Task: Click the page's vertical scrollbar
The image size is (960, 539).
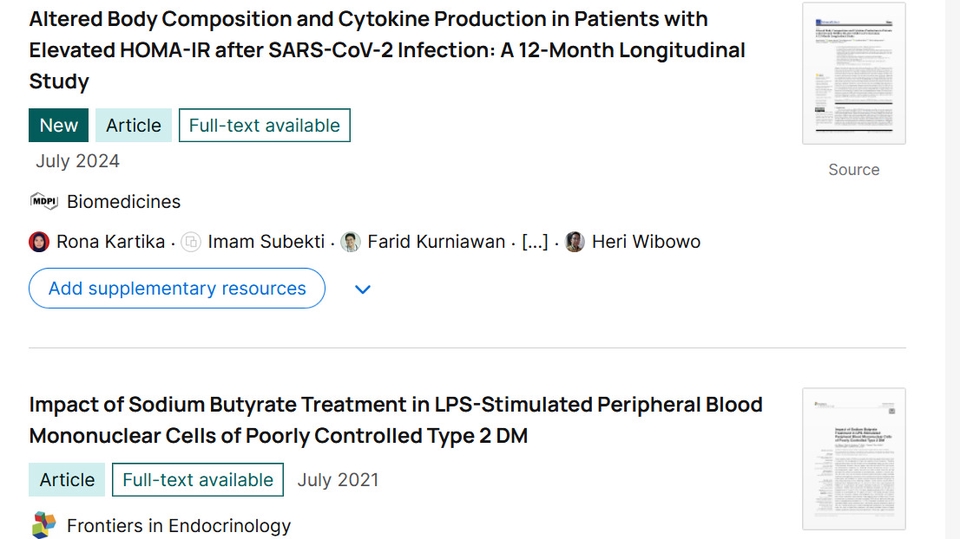Action: pyautogui.click(x=952, y=270)
